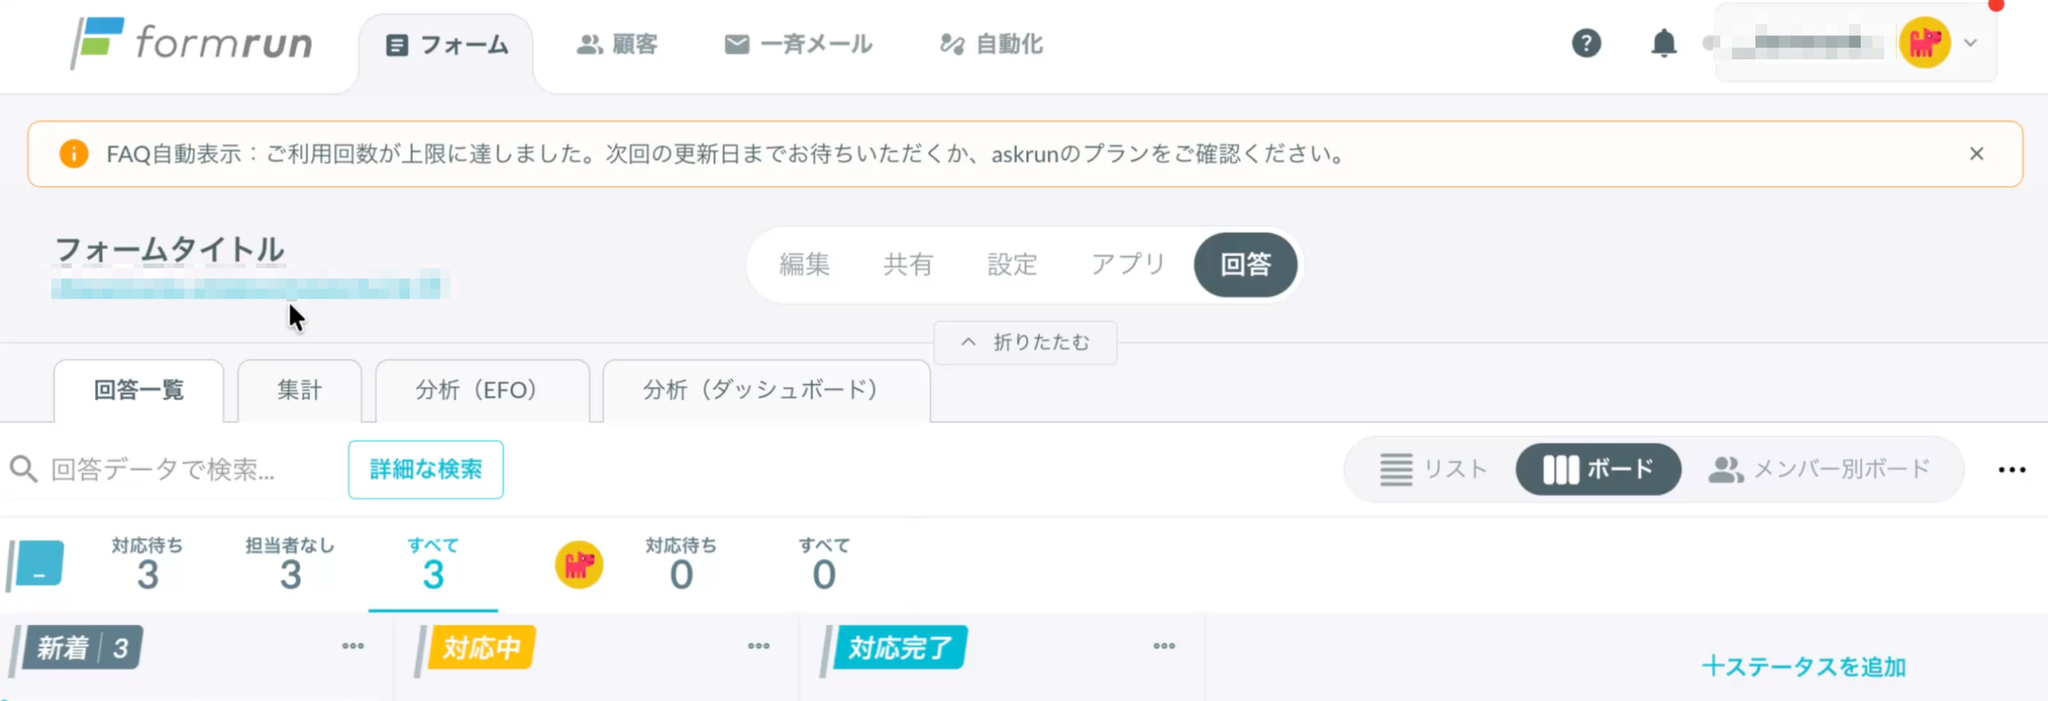Open three-dot menu beside メンバー別ボード
Image resolution: width=2048 pixels, height=701 pixels.
coord(2012,470)
